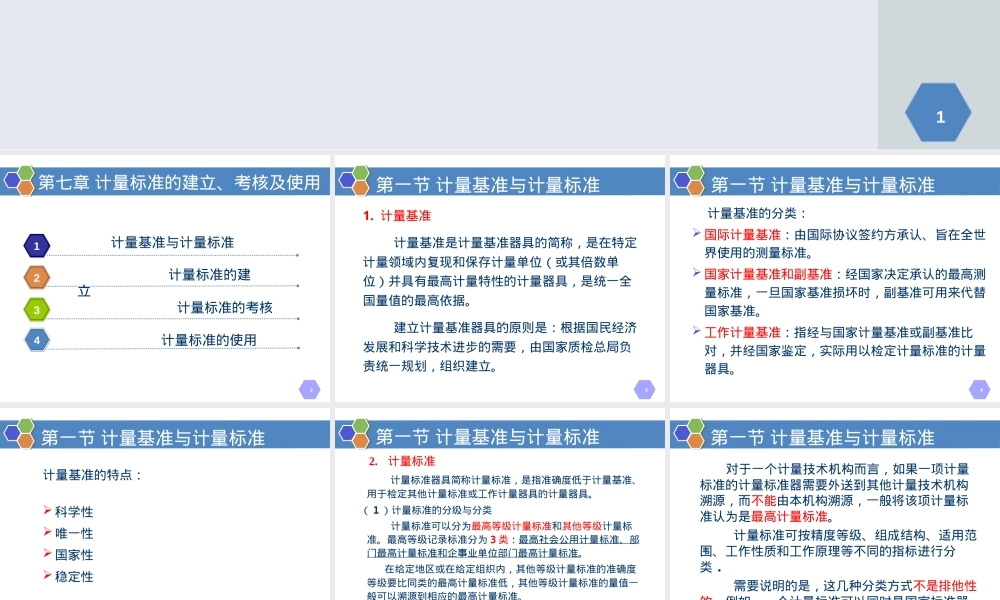This screenshot has height=600, width=1000.
Task: Click the bullet text 唯一性
Action: pos(74,533)
